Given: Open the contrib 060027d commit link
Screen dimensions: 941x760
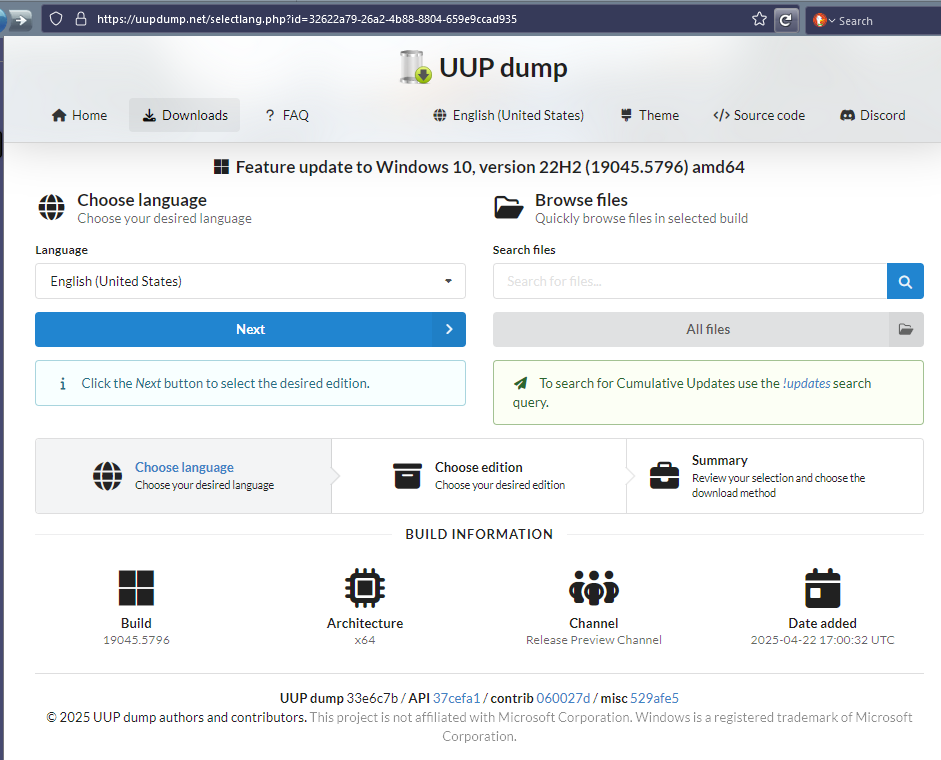Looking at the screenshot, I should coord(563,698).
